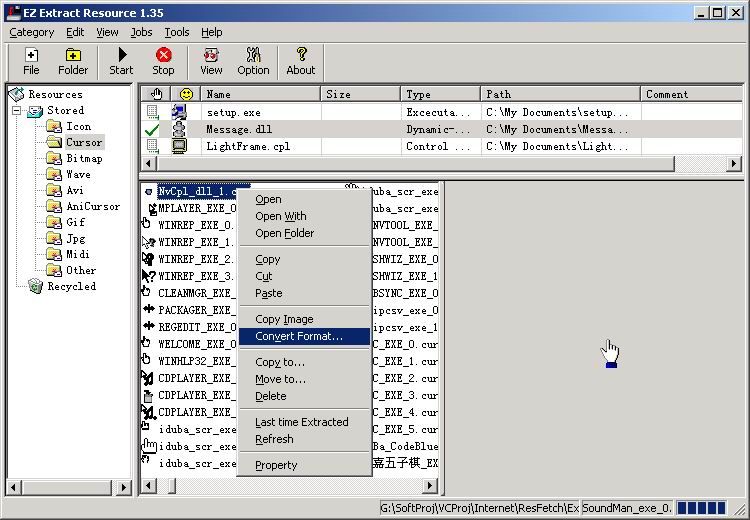Click the File toolbar button
This screenshot has height=520, width=750.
31,61
